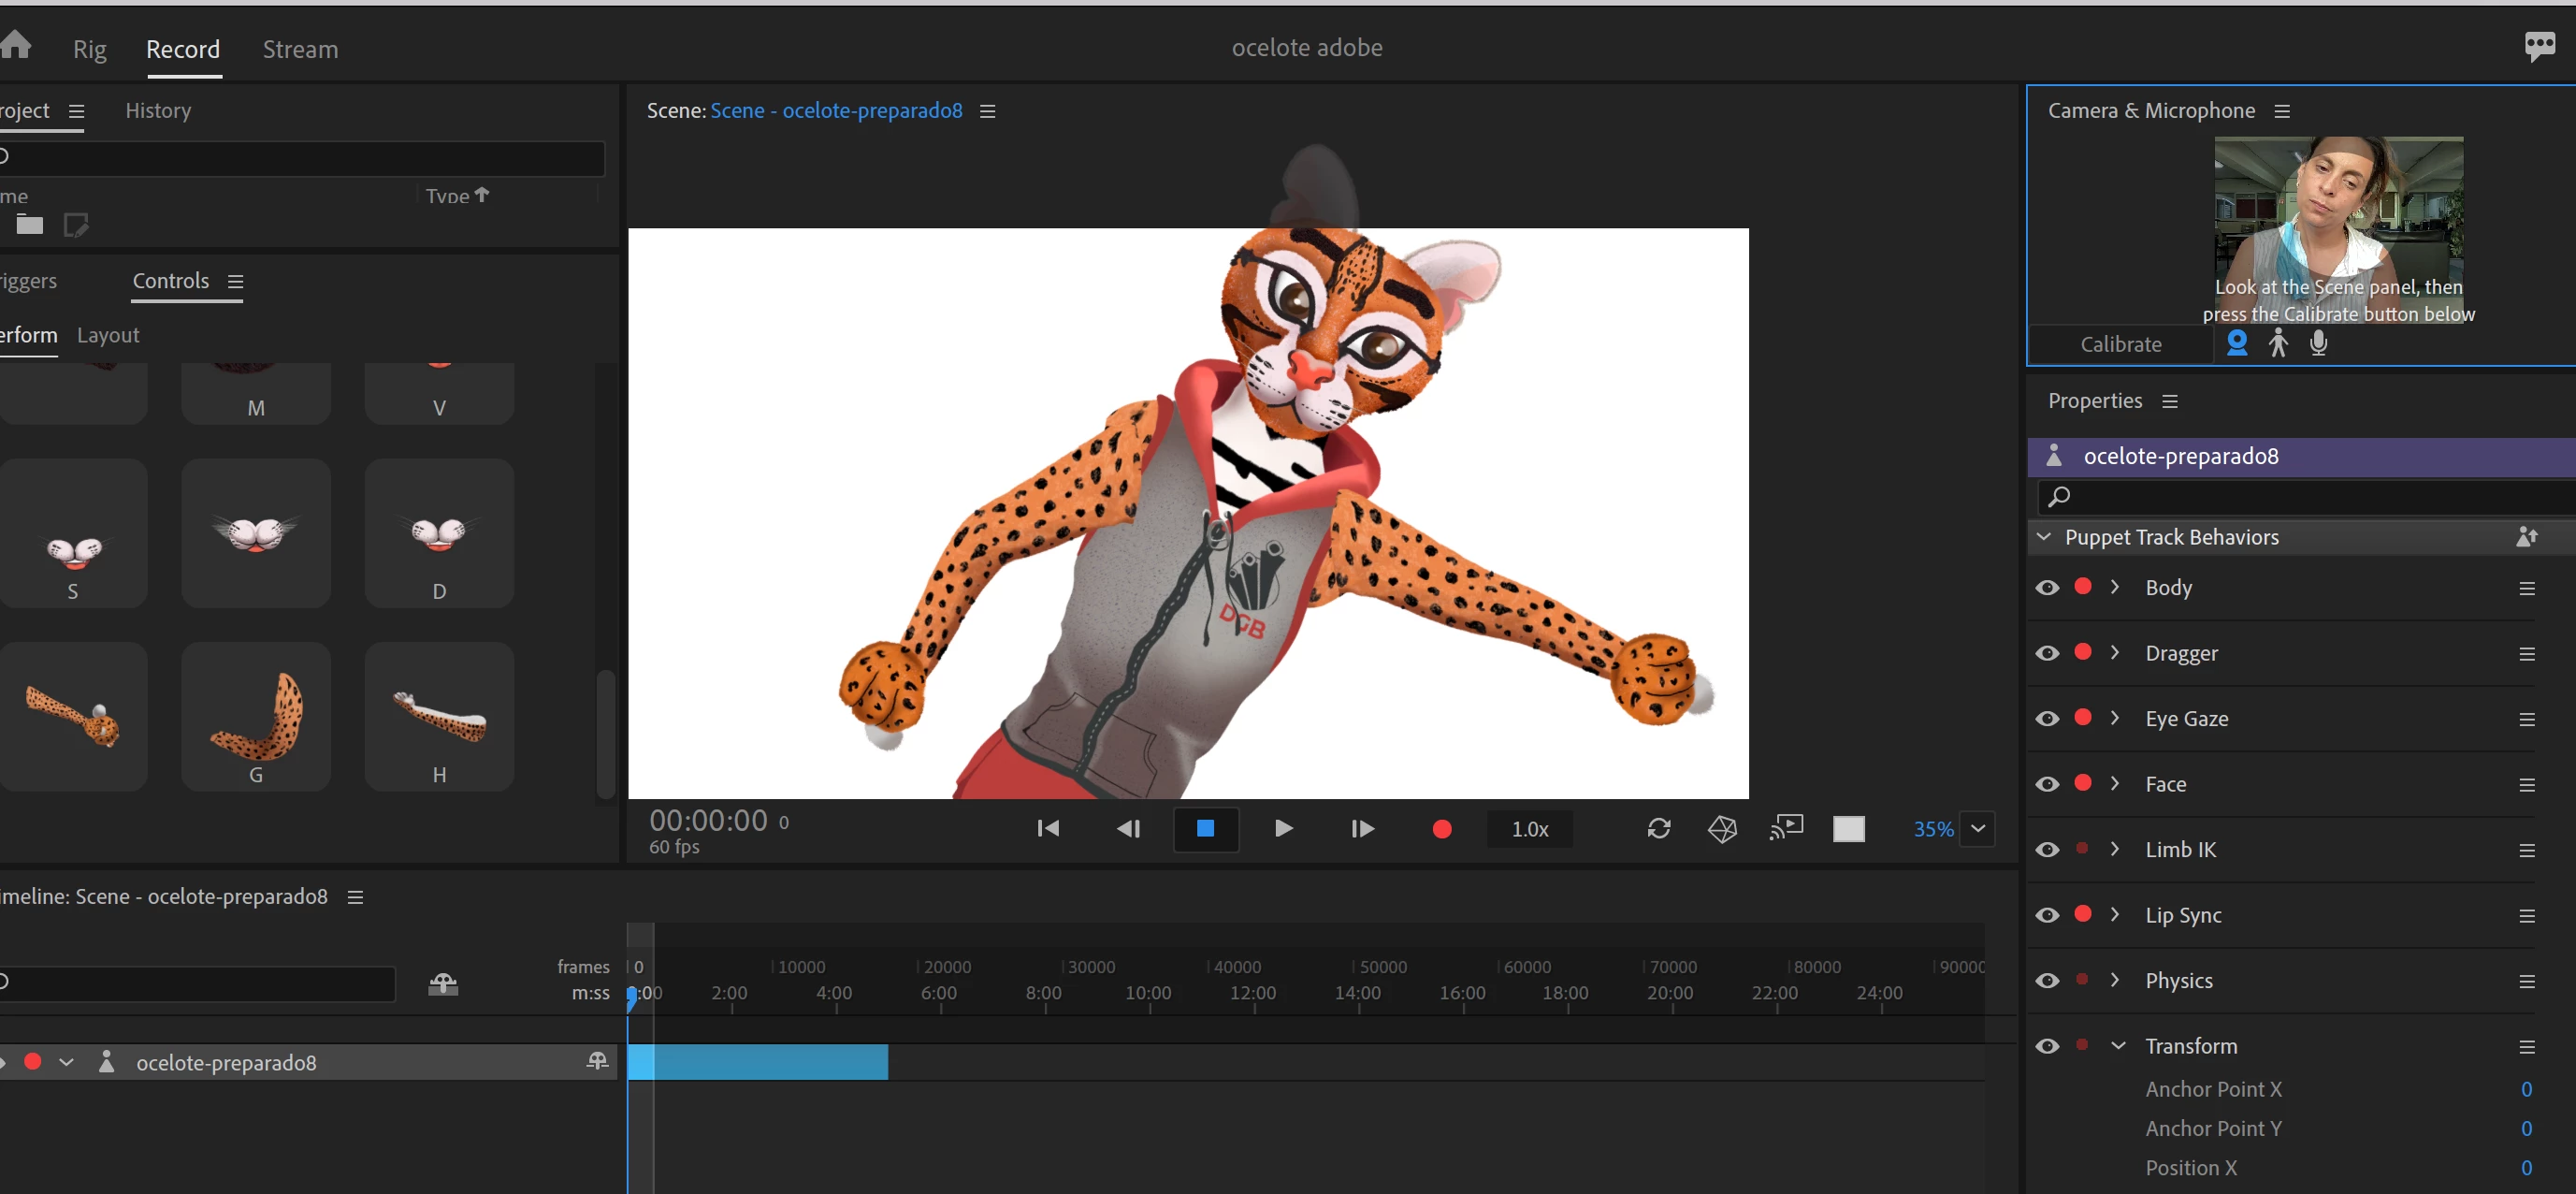Image resolution: width=2576 pixels, height=1194 pixels.
Task: Click the scene background color swatch
Action: pyautogui.click(x=1848, y=829)
